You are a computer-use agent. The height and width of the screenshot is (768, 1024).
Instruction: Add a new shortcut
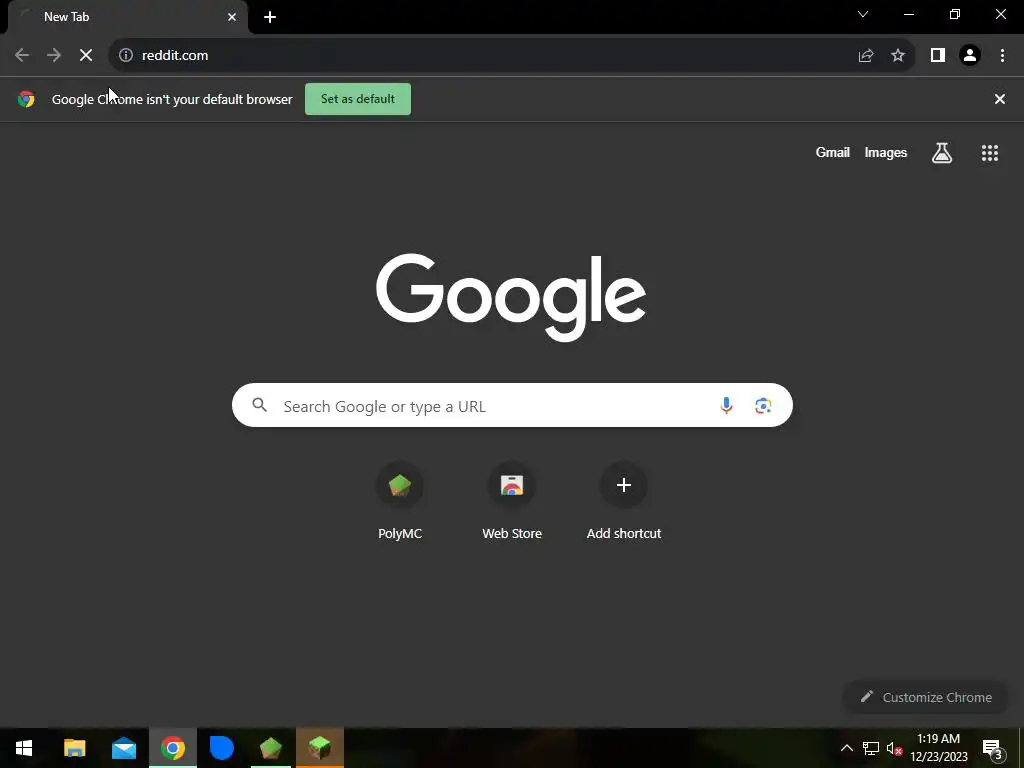[x=624, y=502]
